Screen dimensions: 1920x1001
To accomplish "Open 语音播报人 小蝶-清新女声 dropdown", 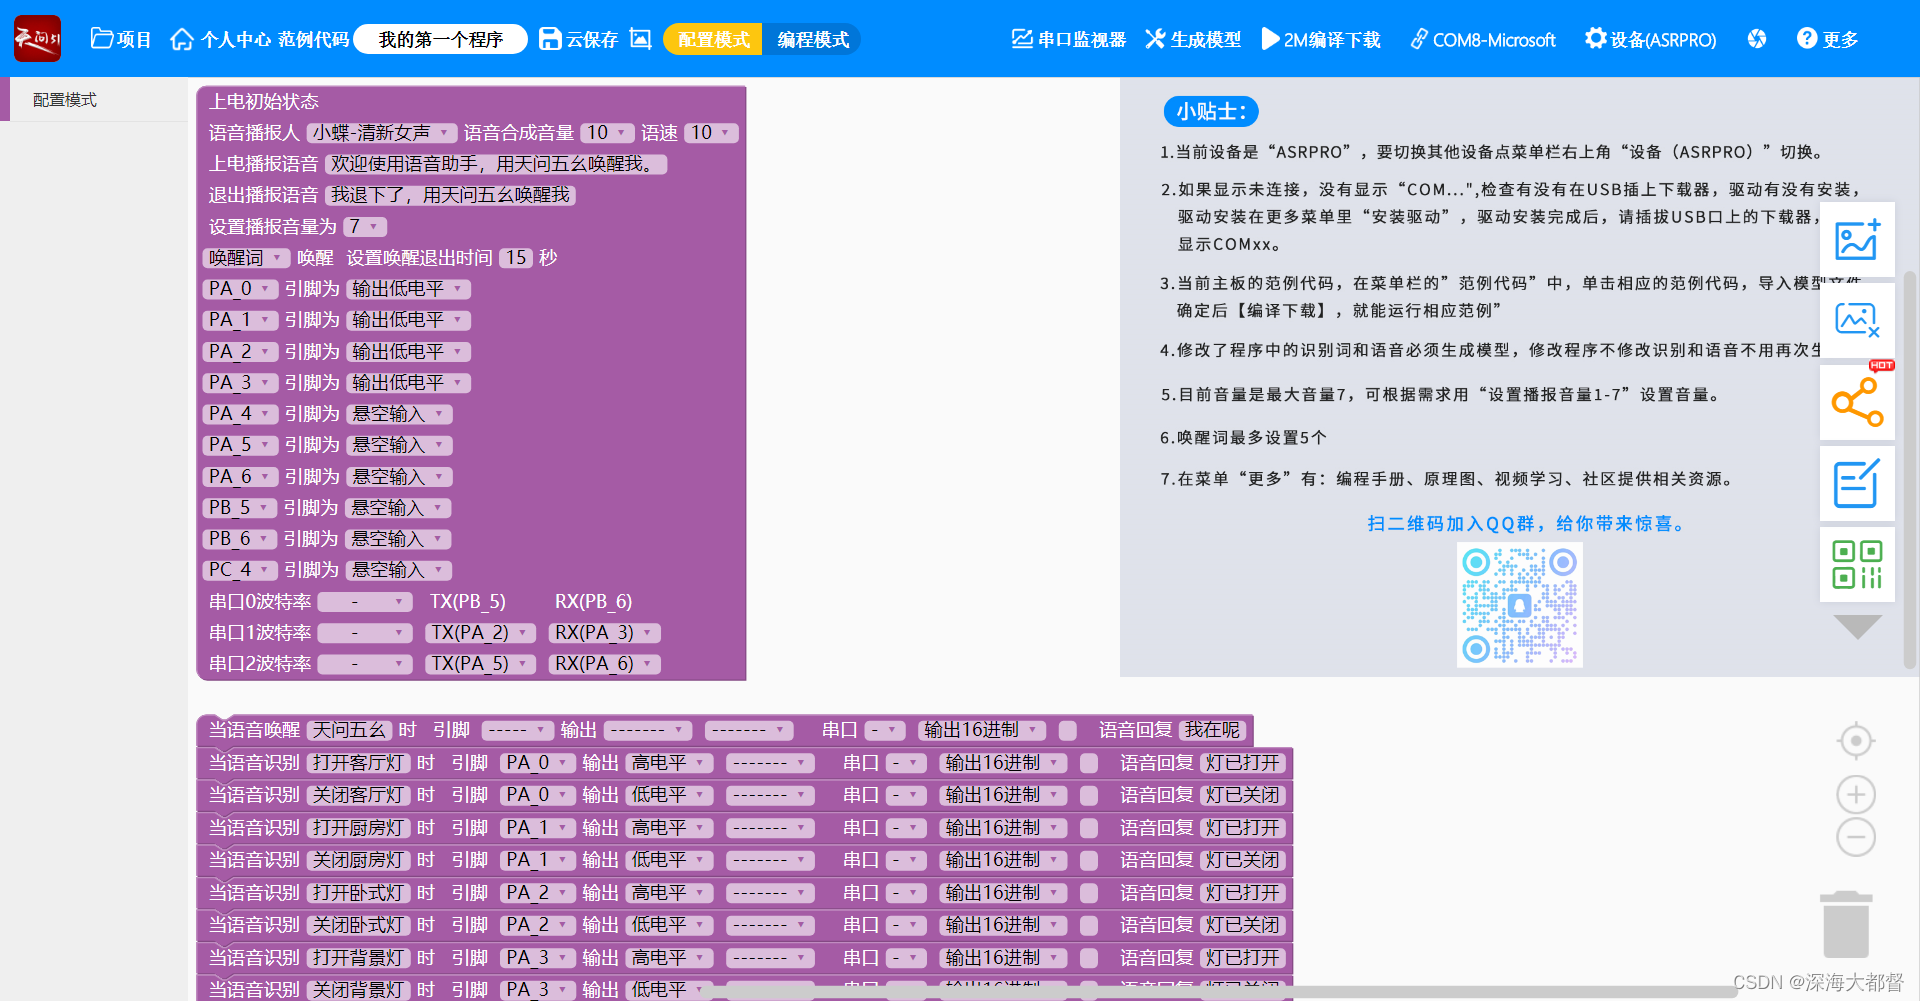I will point(381,133).
